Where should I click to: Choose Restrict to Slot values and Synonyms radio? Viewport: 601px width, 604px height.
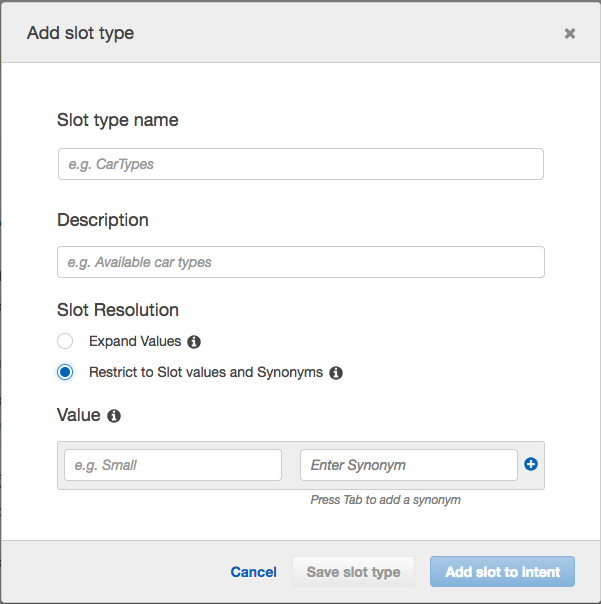pyautogui.click(x=65, y=372)
